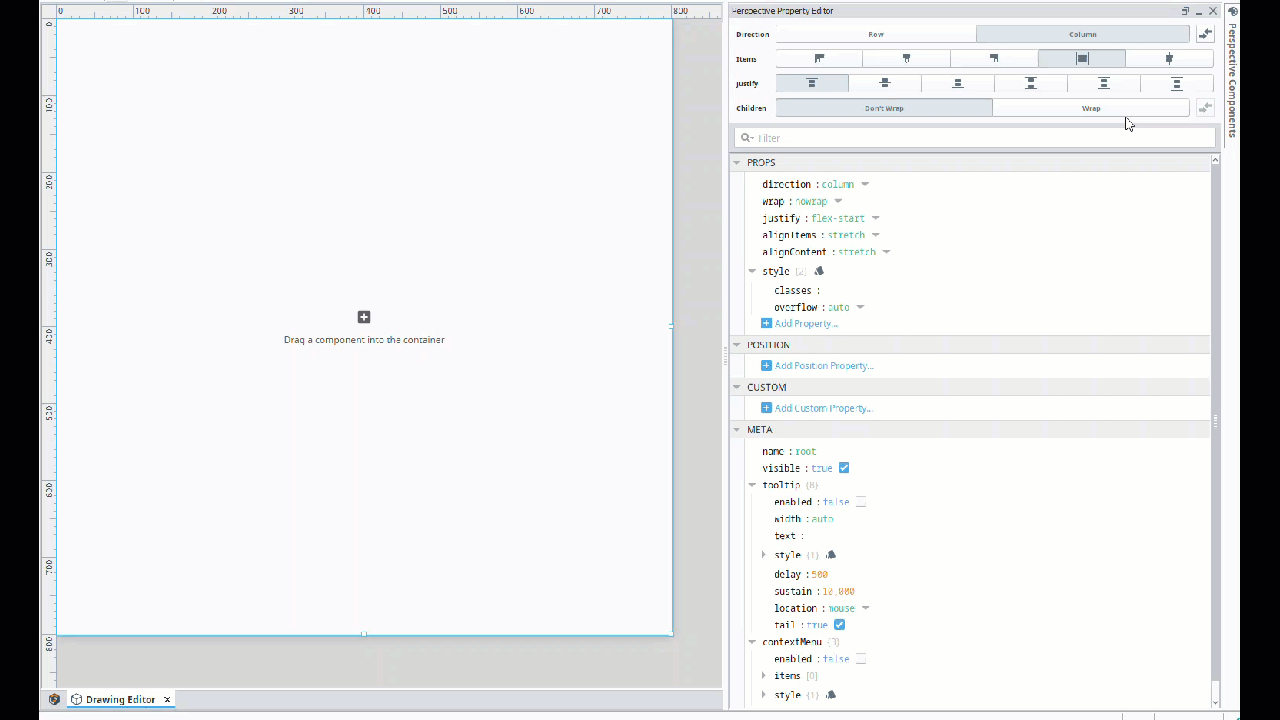Expand the contextMenu items node
Screen dimensions: 1280x720
pyautogui.click(x=764, y=676)
